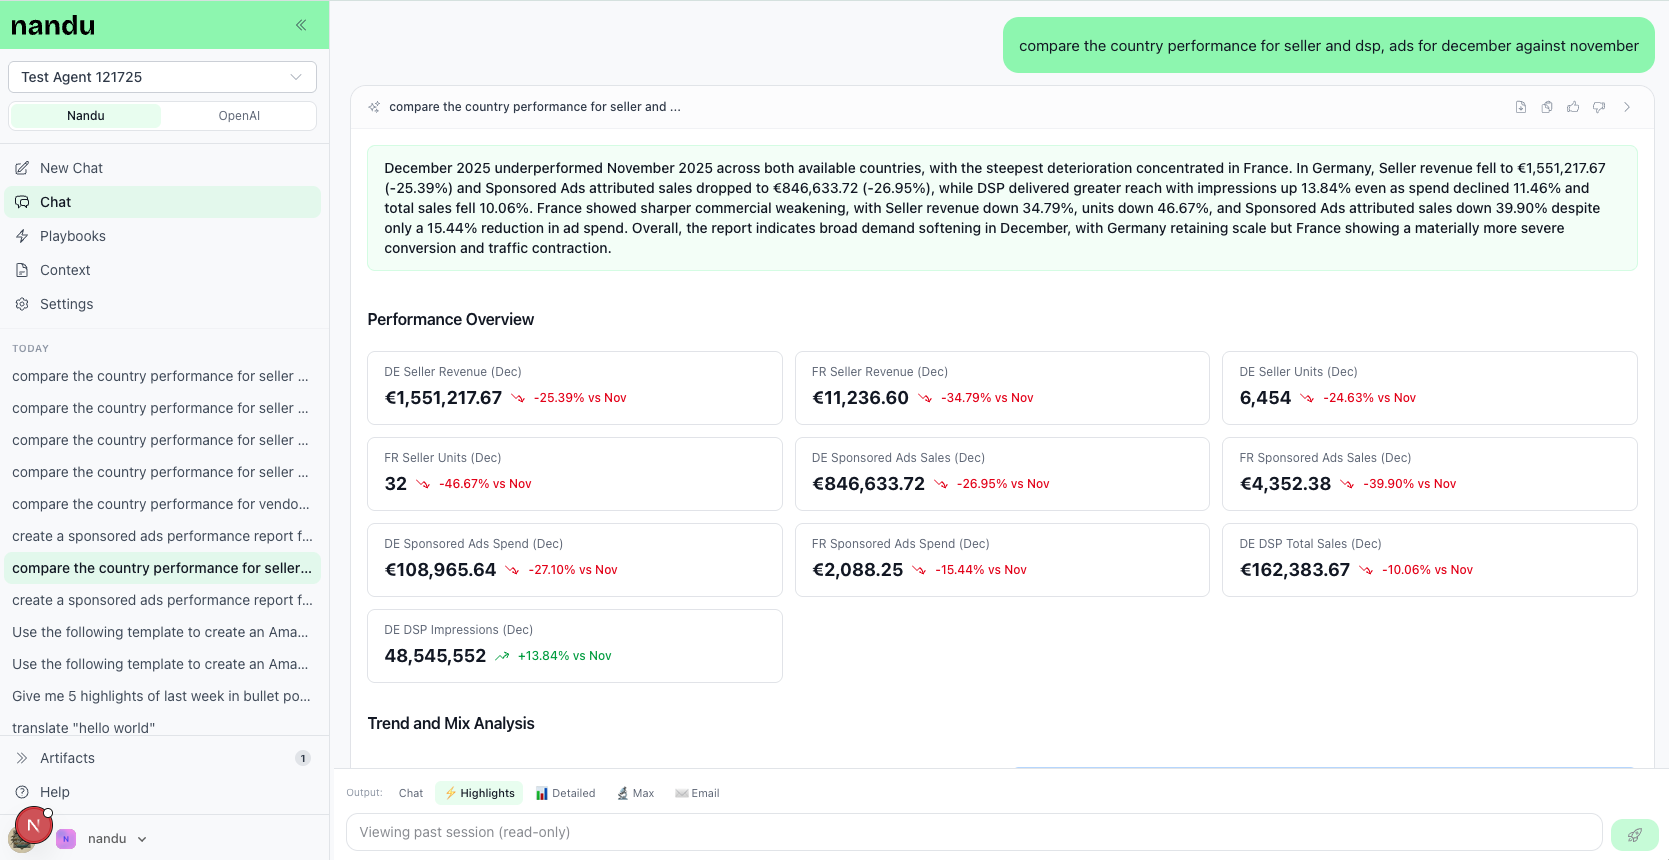Open Playbooks in the sidebar
This screenshot has width=1669, height=860.
72,236
